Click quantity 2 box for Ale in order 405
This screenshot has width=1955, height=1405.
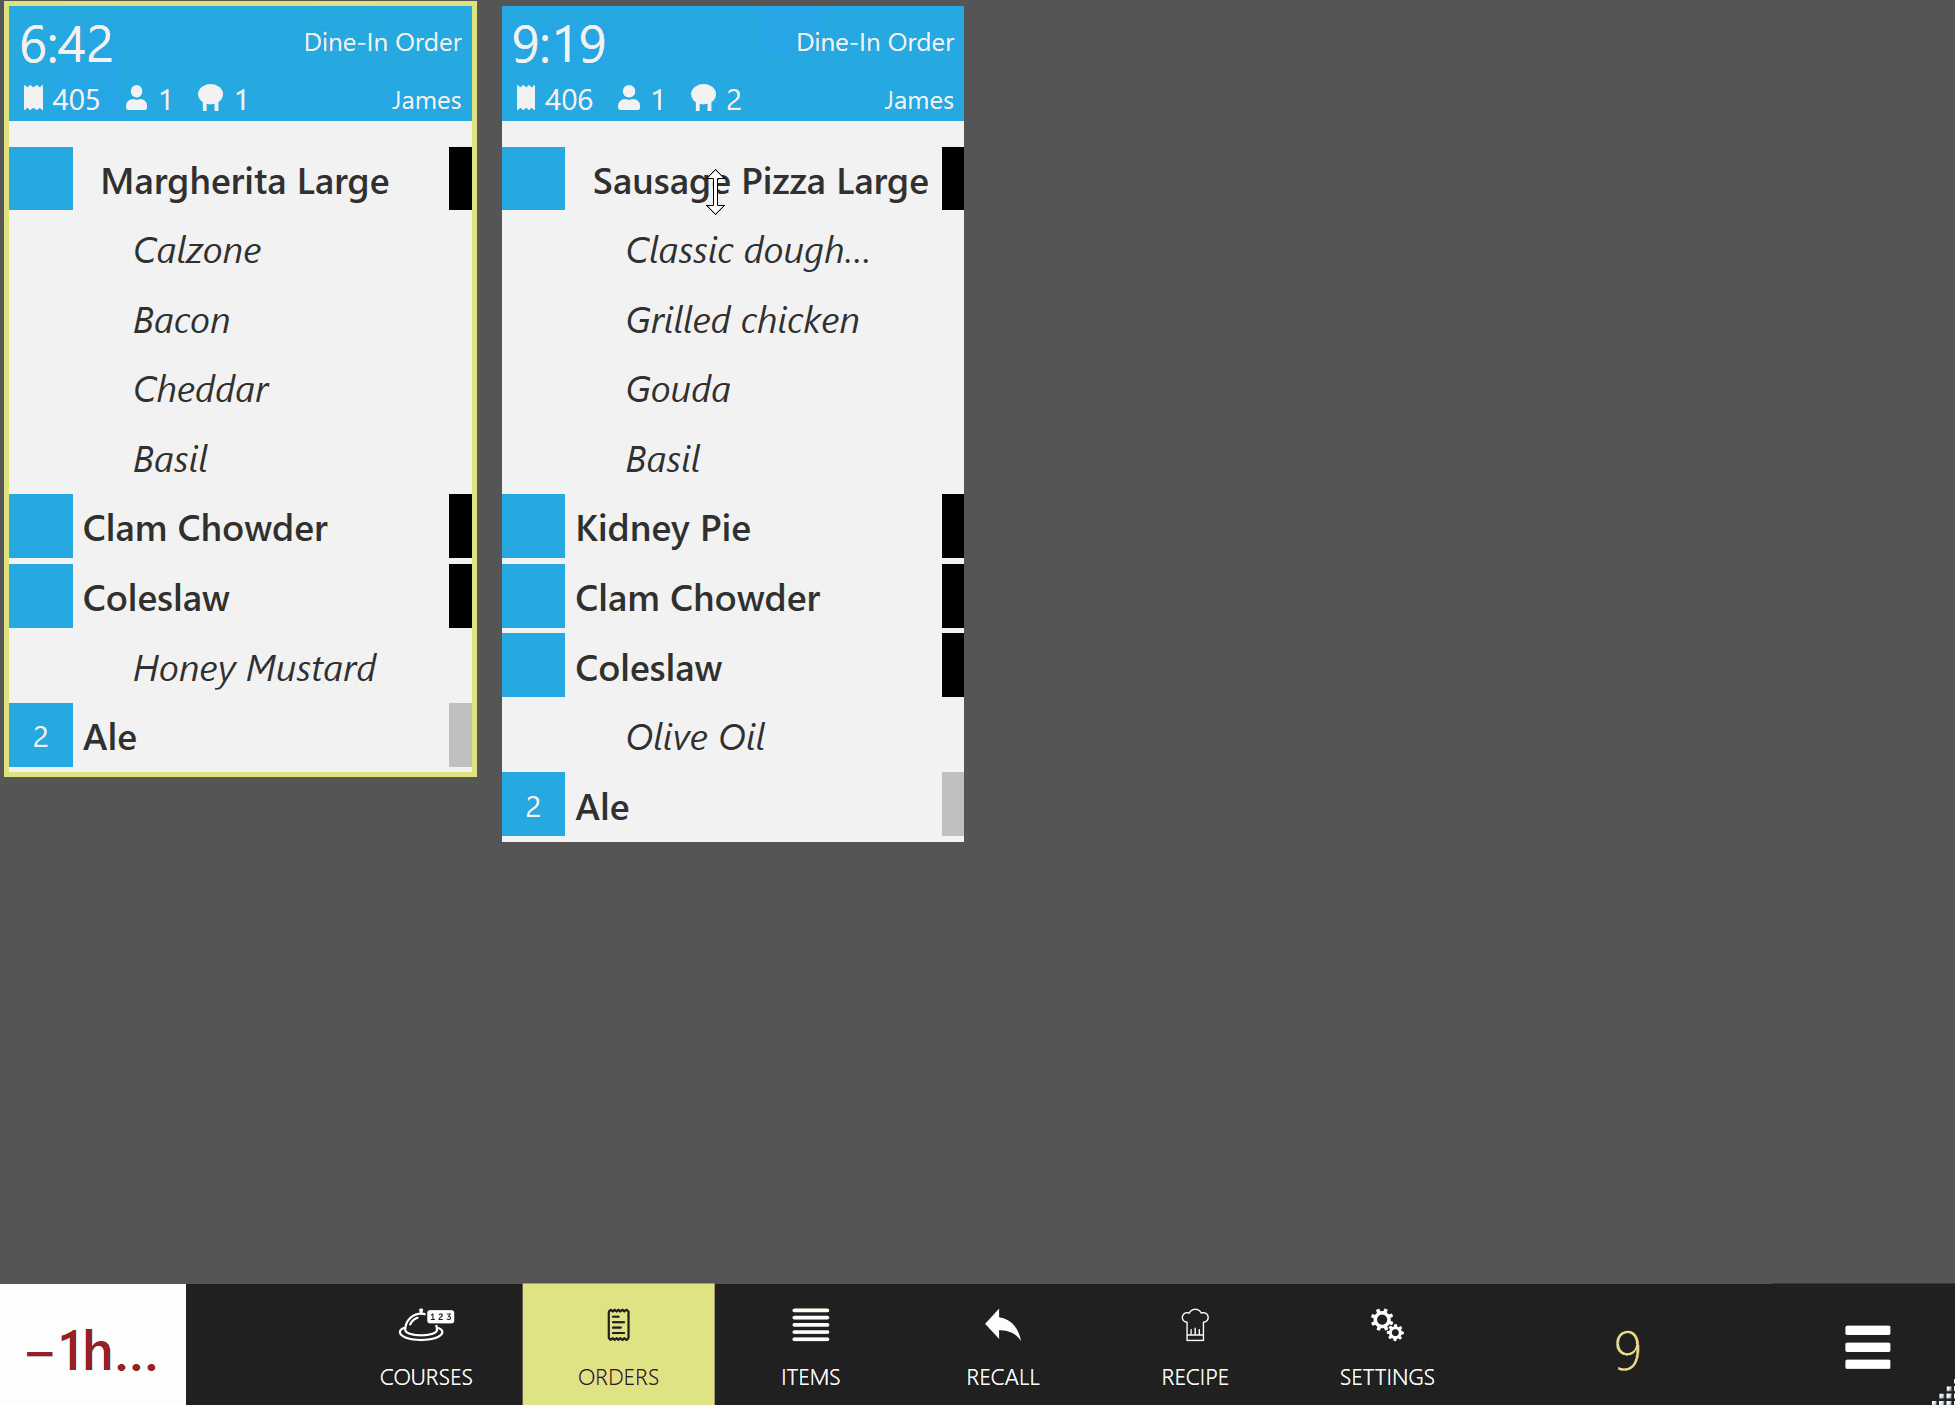[41, 736]
